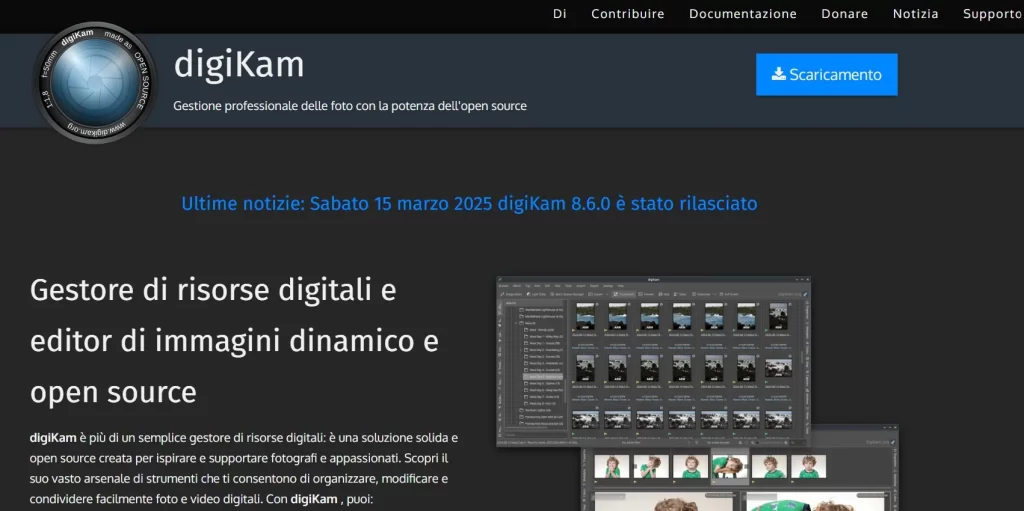
Task: Open the Di menu item
Action: click(560, 14)
